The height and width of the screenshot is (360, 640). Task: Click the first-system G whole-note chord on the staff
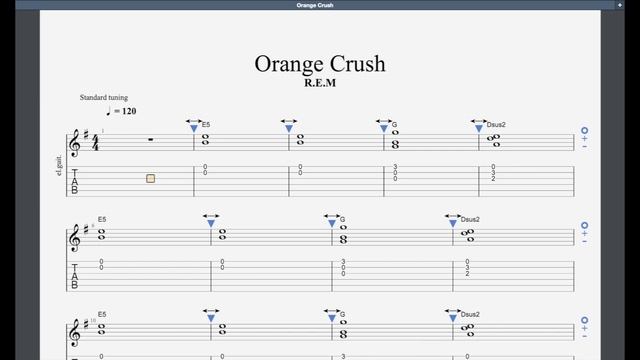395,140
